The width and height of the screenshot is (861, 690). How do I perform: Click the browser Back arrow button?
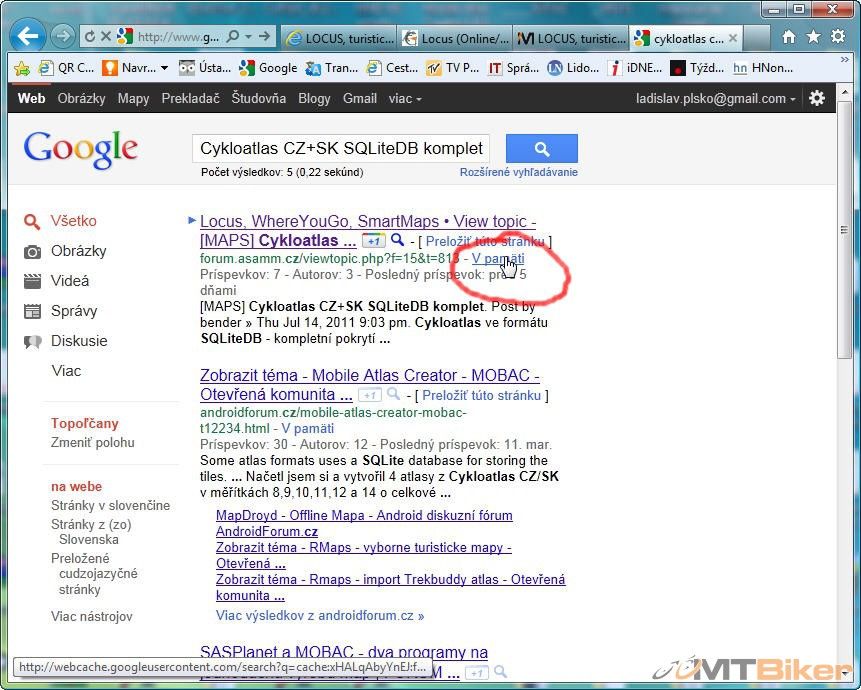28,37
